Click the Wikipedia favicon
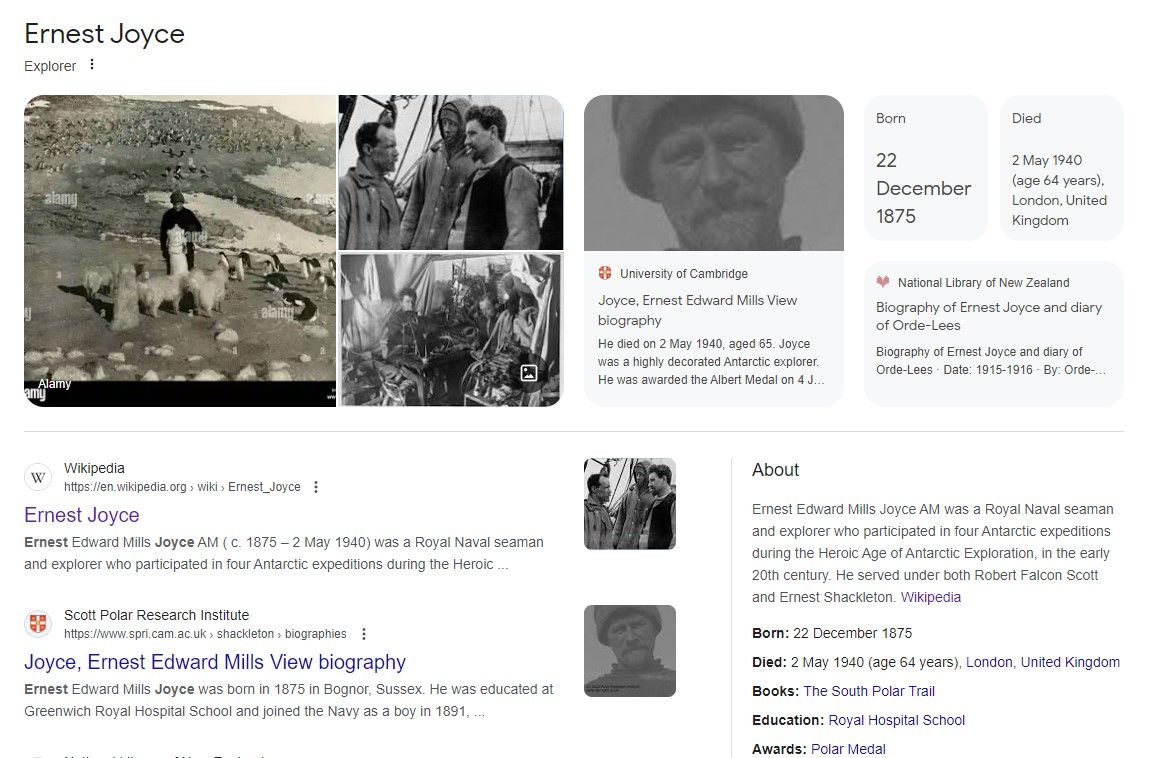Image resolution: width=1150 pixels, height=758 pixels. [x=38, y=477]
